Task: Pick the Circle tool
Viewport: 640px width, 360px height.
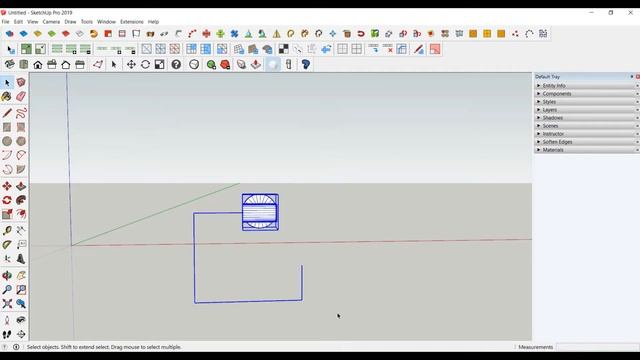Action: [7, 141]
